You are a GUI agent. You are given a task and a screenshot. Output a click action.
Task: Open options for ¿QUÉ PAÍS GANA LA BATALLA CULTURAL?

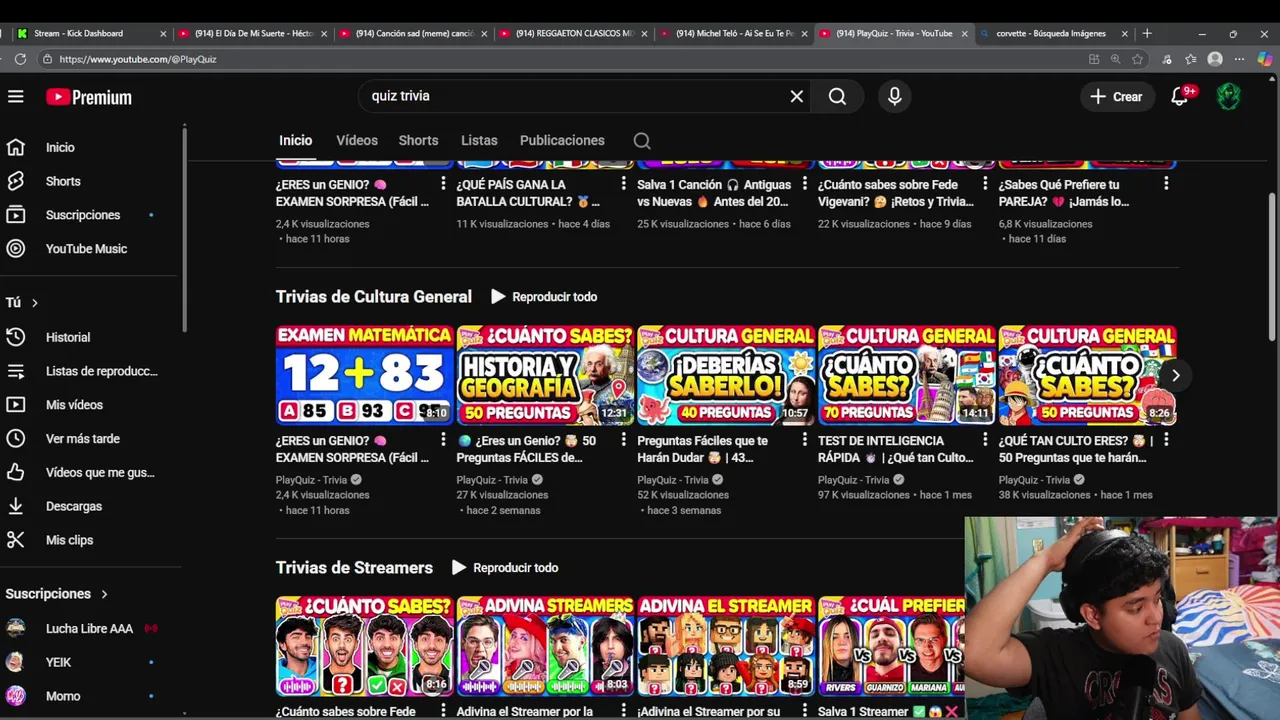click(x=624, y=184)
